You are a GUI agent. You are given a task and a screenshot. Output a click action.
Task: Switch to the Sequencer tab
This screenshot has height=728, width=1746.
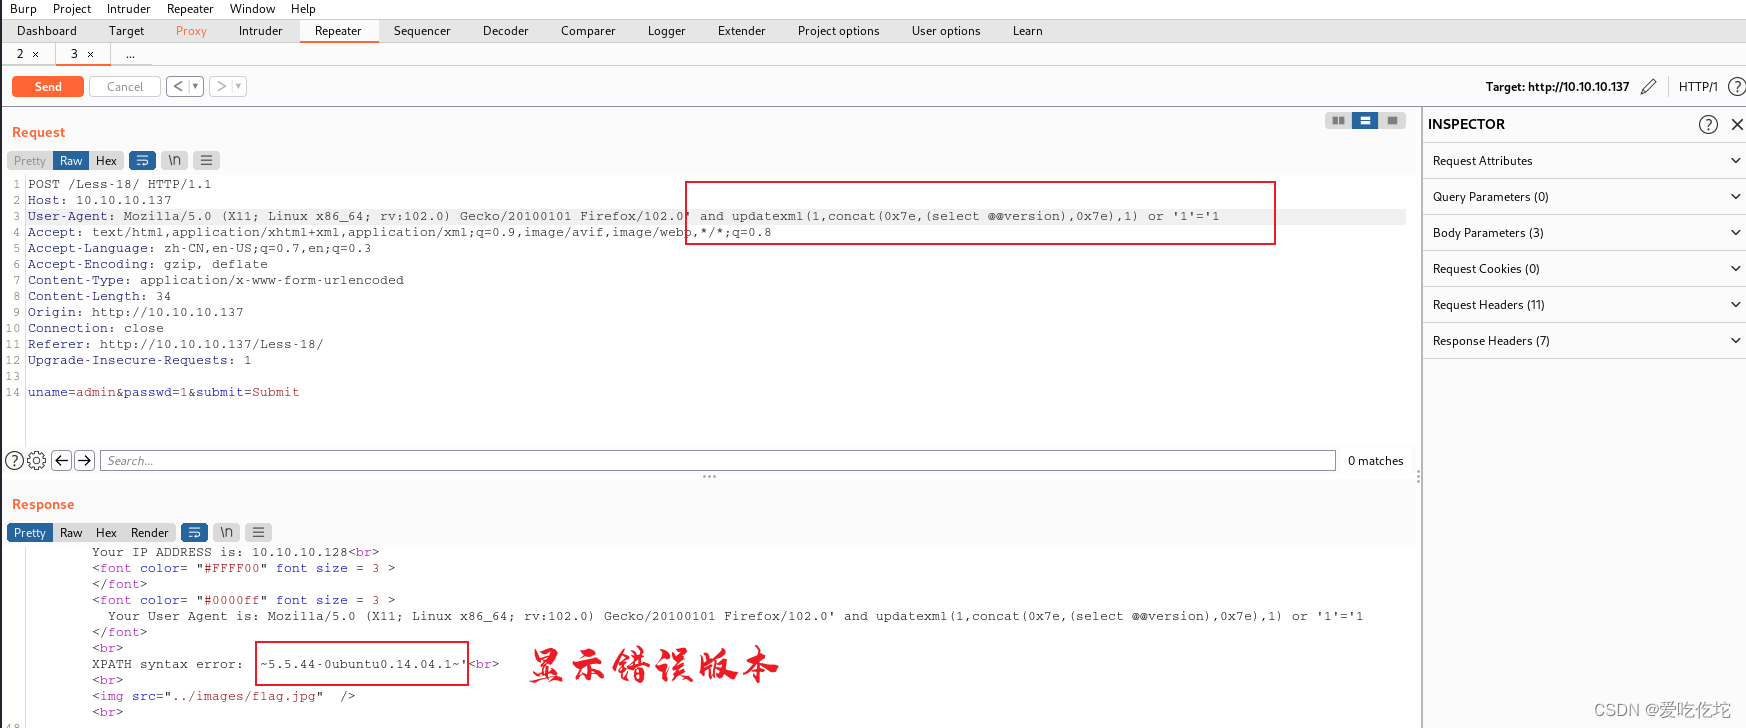422,31
